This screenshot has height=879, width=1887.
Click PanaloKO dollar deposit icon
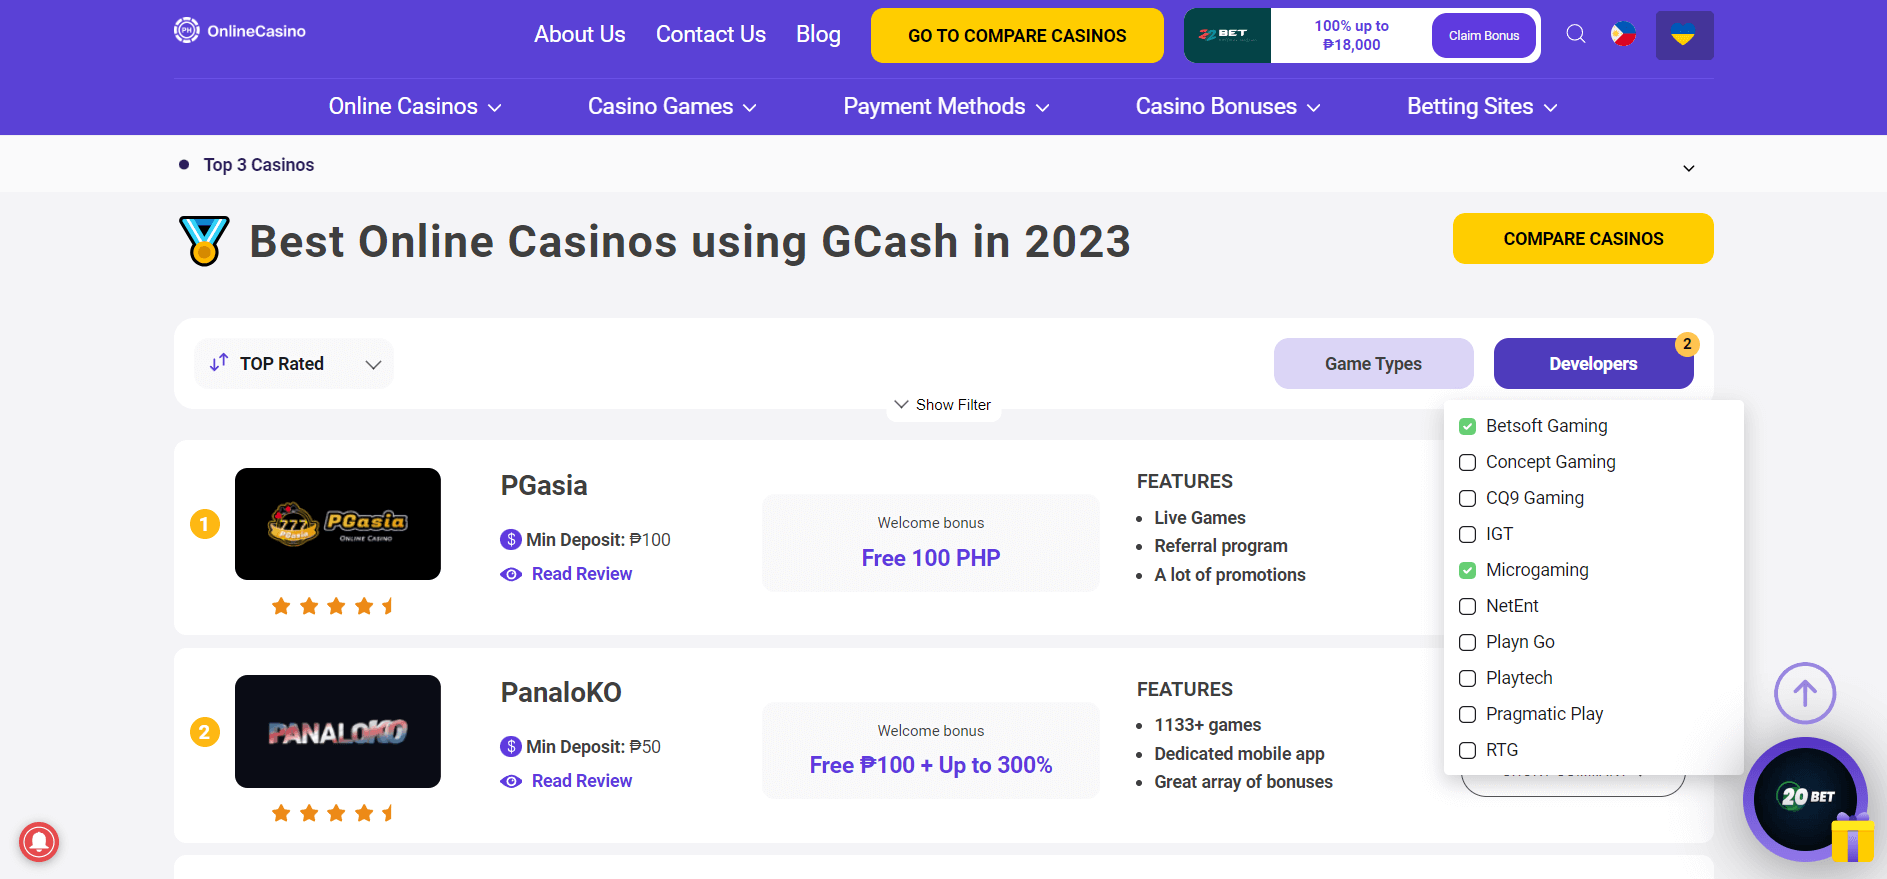click(511, 747)
